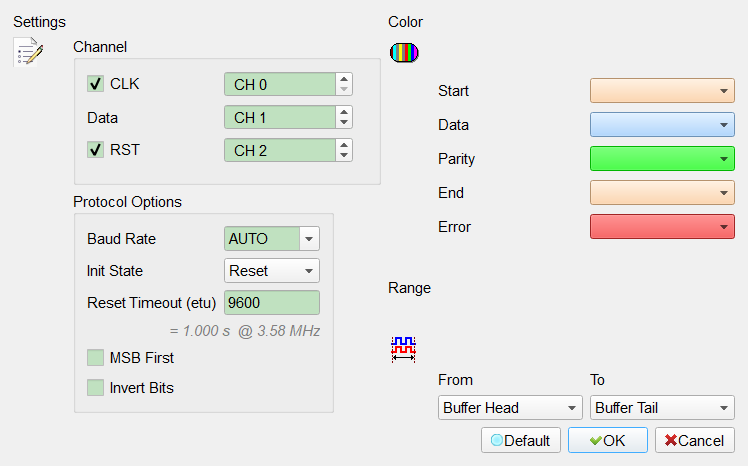748x466 pixels.
Task: Confirm settings with the OK button
Action: click(x=608, y=440)
